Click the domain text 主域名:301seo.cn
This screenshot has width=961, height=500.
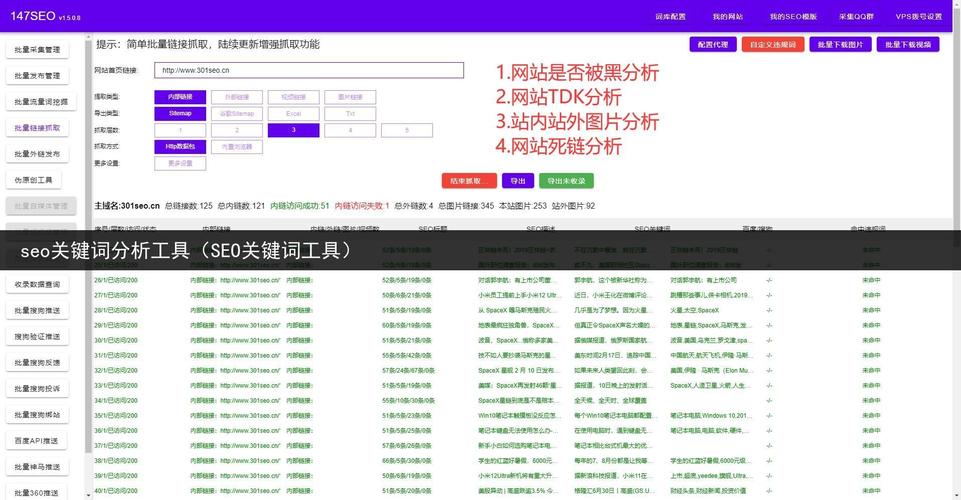coord(127,206)
